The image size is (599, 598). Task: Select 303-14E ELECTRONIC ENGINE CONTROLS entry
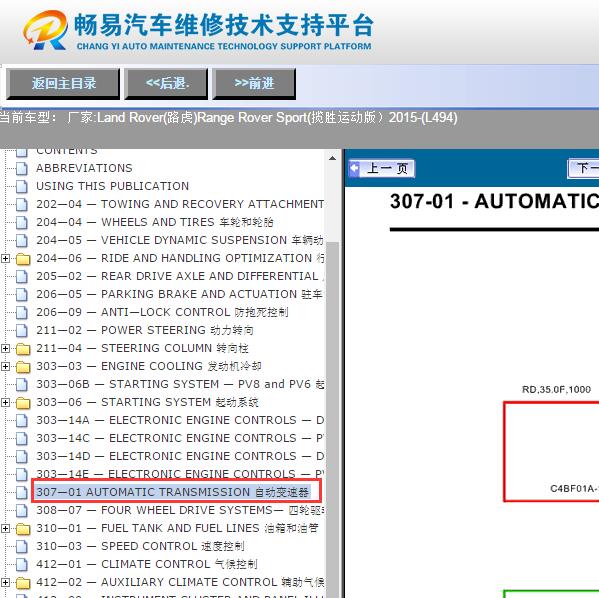[x=180, y=474]
